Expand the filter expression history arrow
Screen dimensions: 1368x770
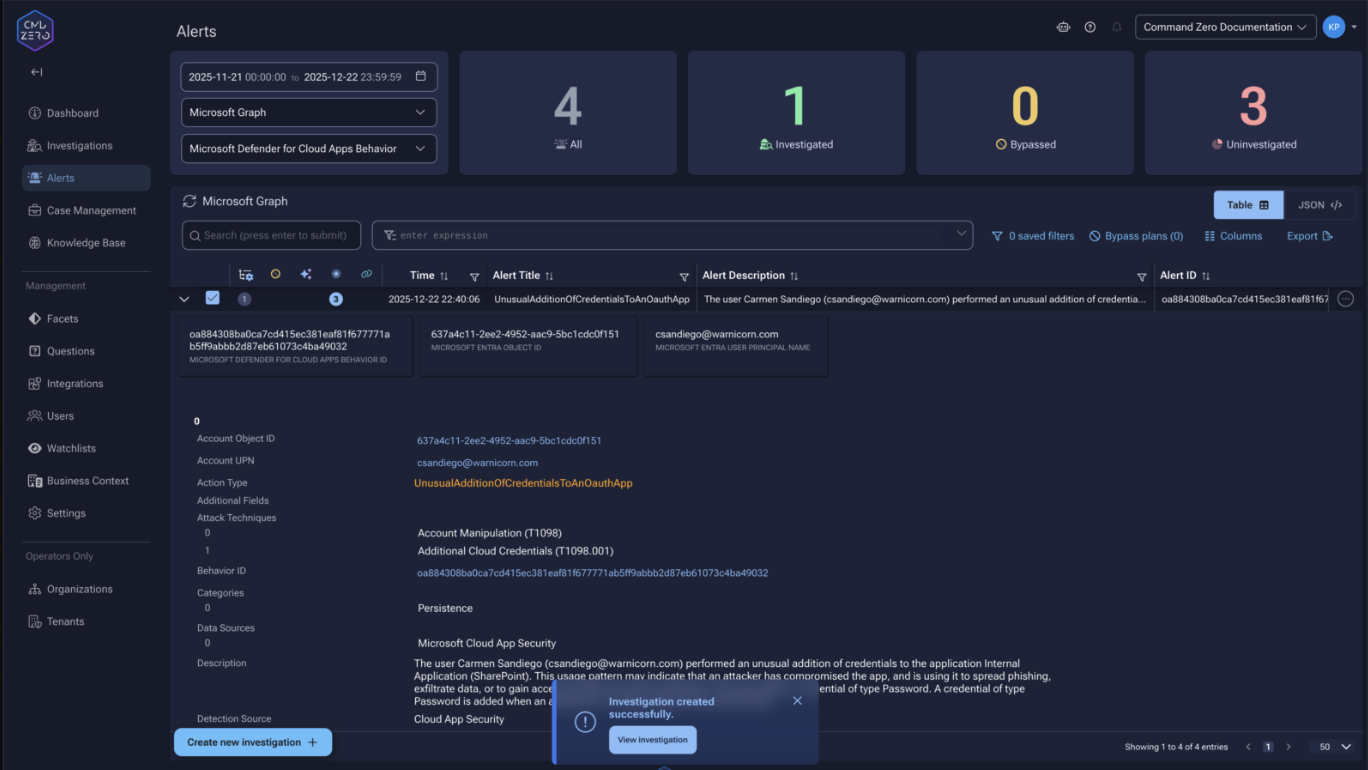[961, 234]
